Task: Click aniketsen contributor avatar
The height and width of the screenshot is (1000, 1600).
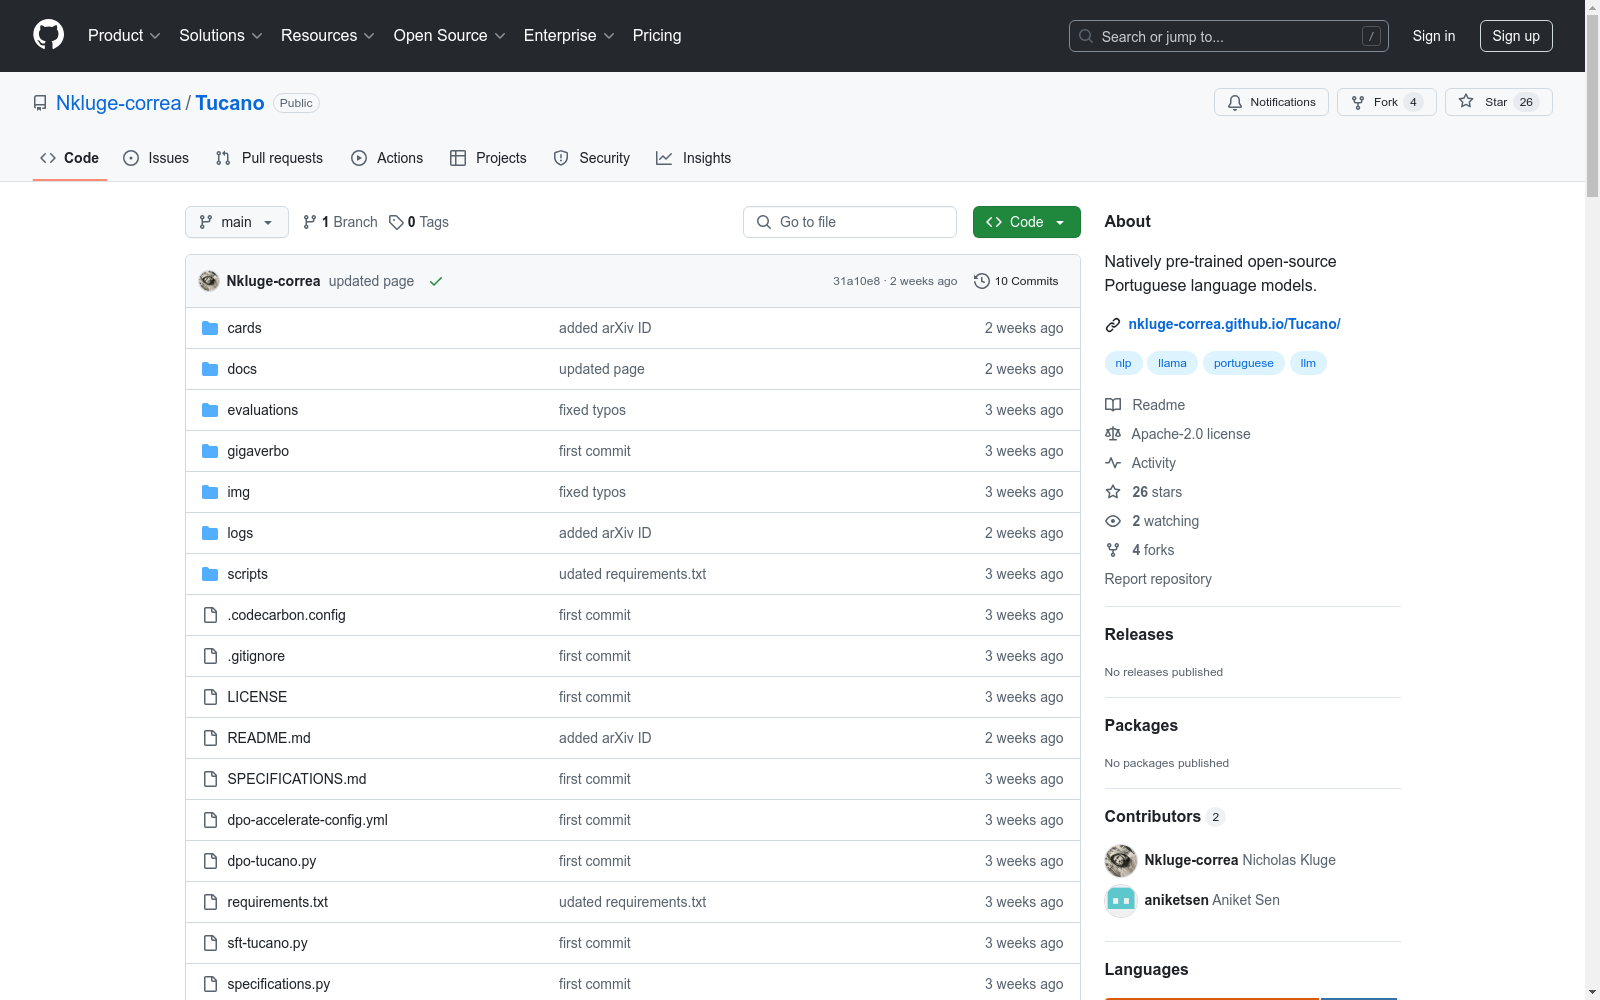Action: (1121, 900)
